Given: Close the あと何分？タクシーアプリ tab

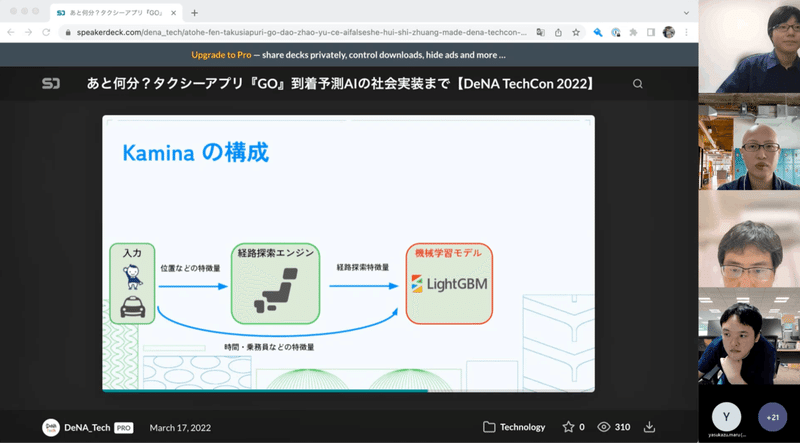Looking at the screenshot, I should 173,13.
